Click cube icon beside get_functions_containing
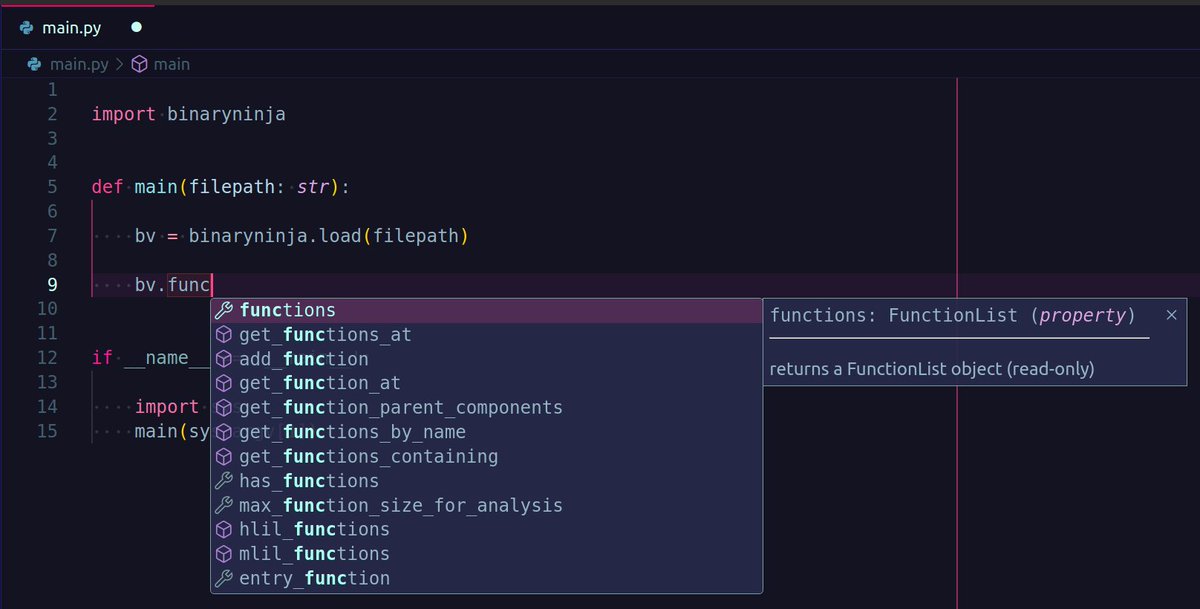Screen dimensions: 1200x609 [224, 457]
